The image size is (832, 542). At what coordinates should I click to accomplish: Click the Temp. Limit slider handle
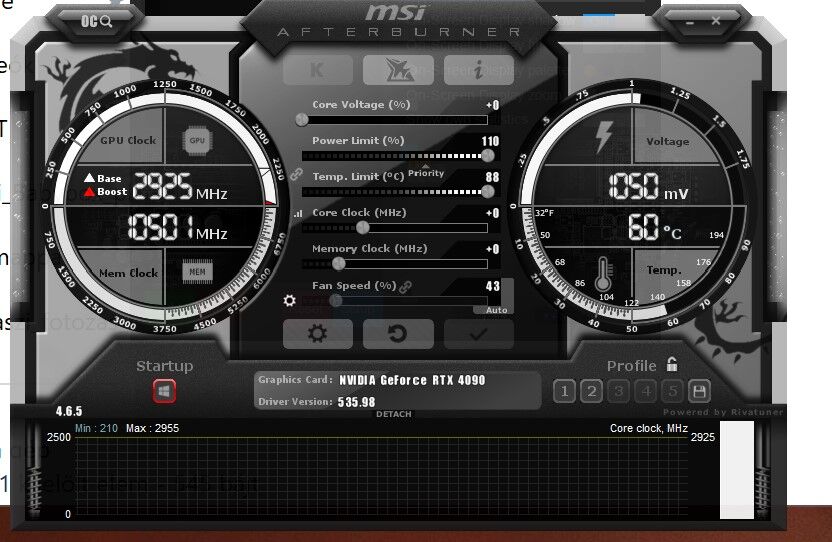pyautogui.click(x=488, y=192)
